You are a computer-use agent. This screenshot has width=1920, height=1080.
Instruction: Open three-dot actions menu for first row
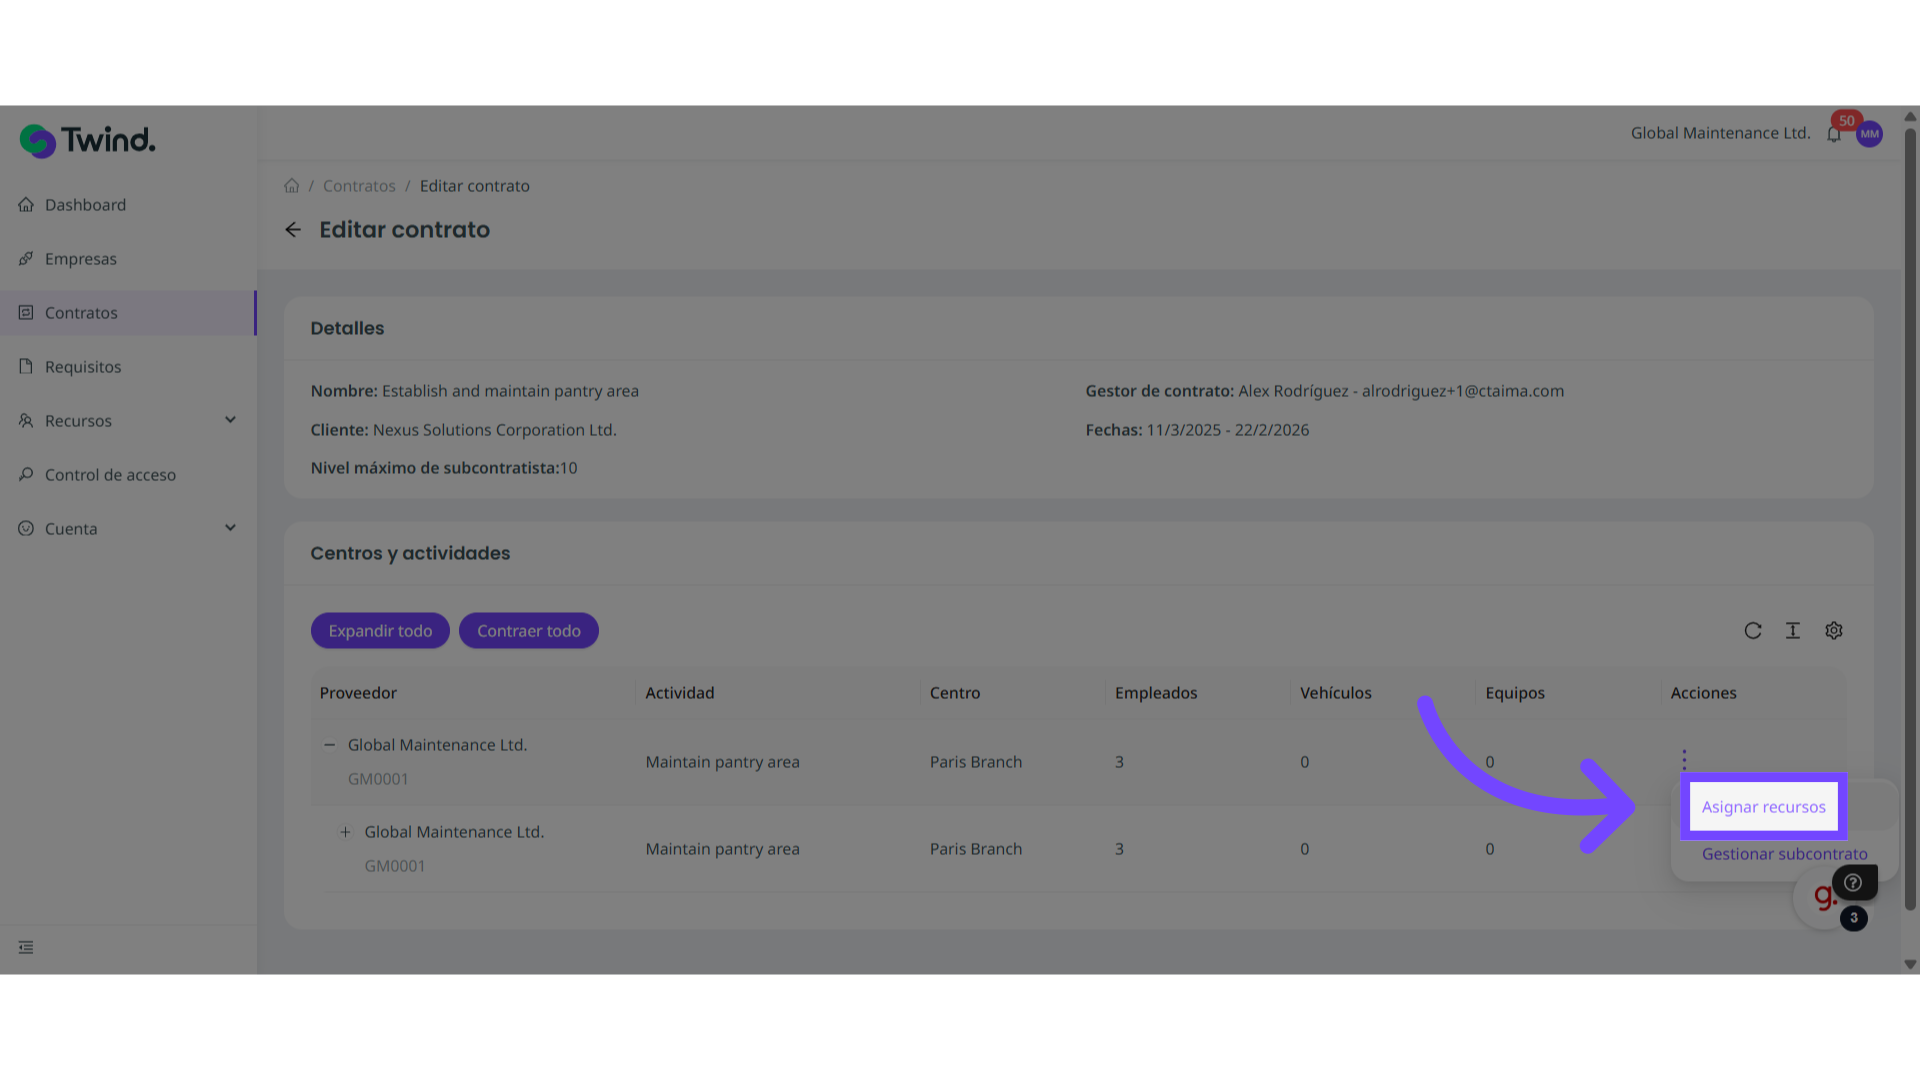(1684, 760)
